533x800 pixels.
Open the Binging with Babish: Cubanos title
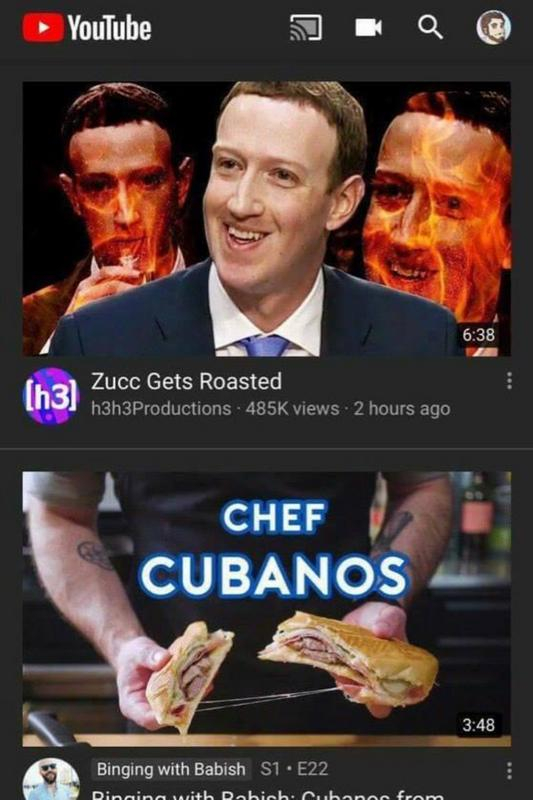[268, 794]
